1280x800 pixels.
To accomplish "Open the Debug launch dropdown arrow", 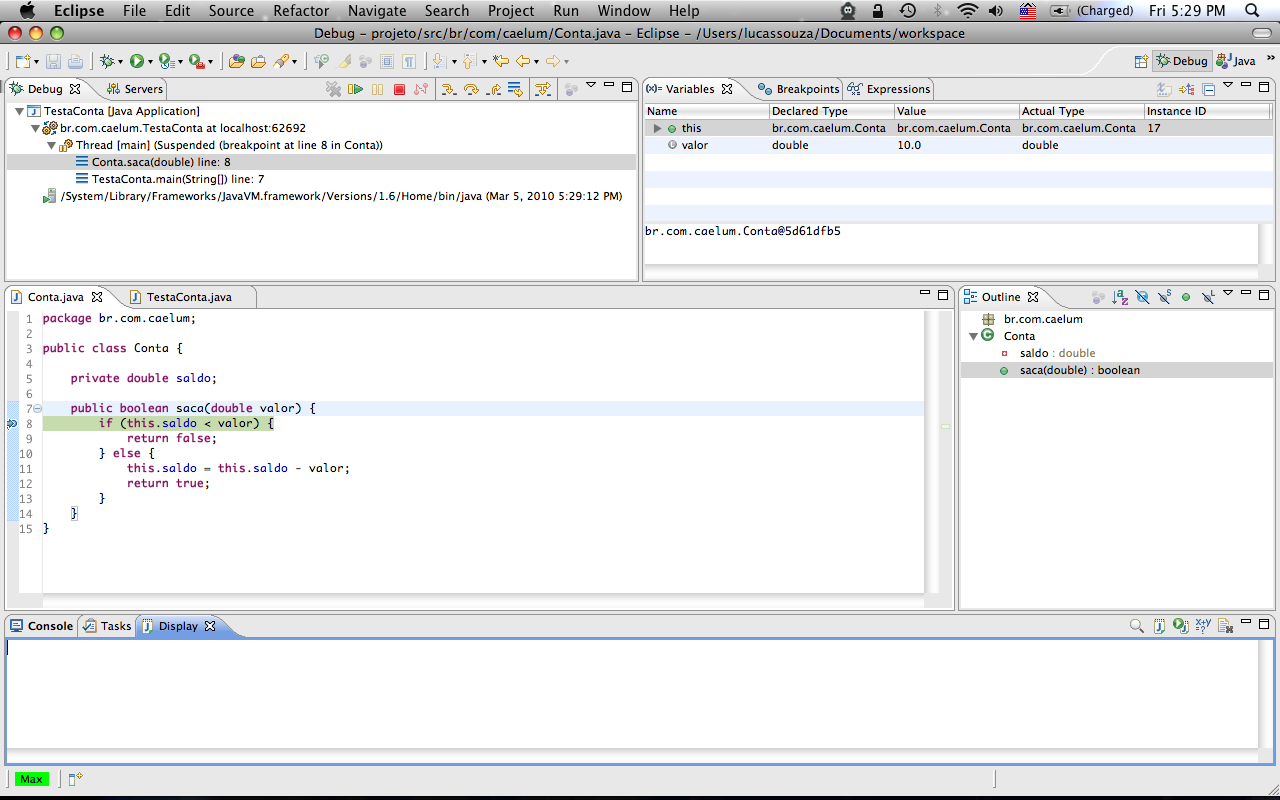I will coord(121,62).
